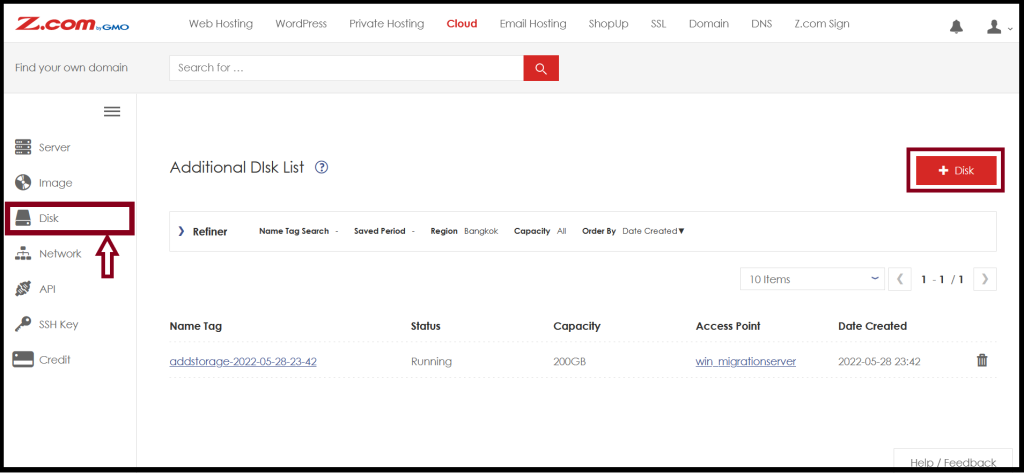The width and height of the screenshot is (1024, 473).
Task: Open the DNS menu
Action: 761,24
